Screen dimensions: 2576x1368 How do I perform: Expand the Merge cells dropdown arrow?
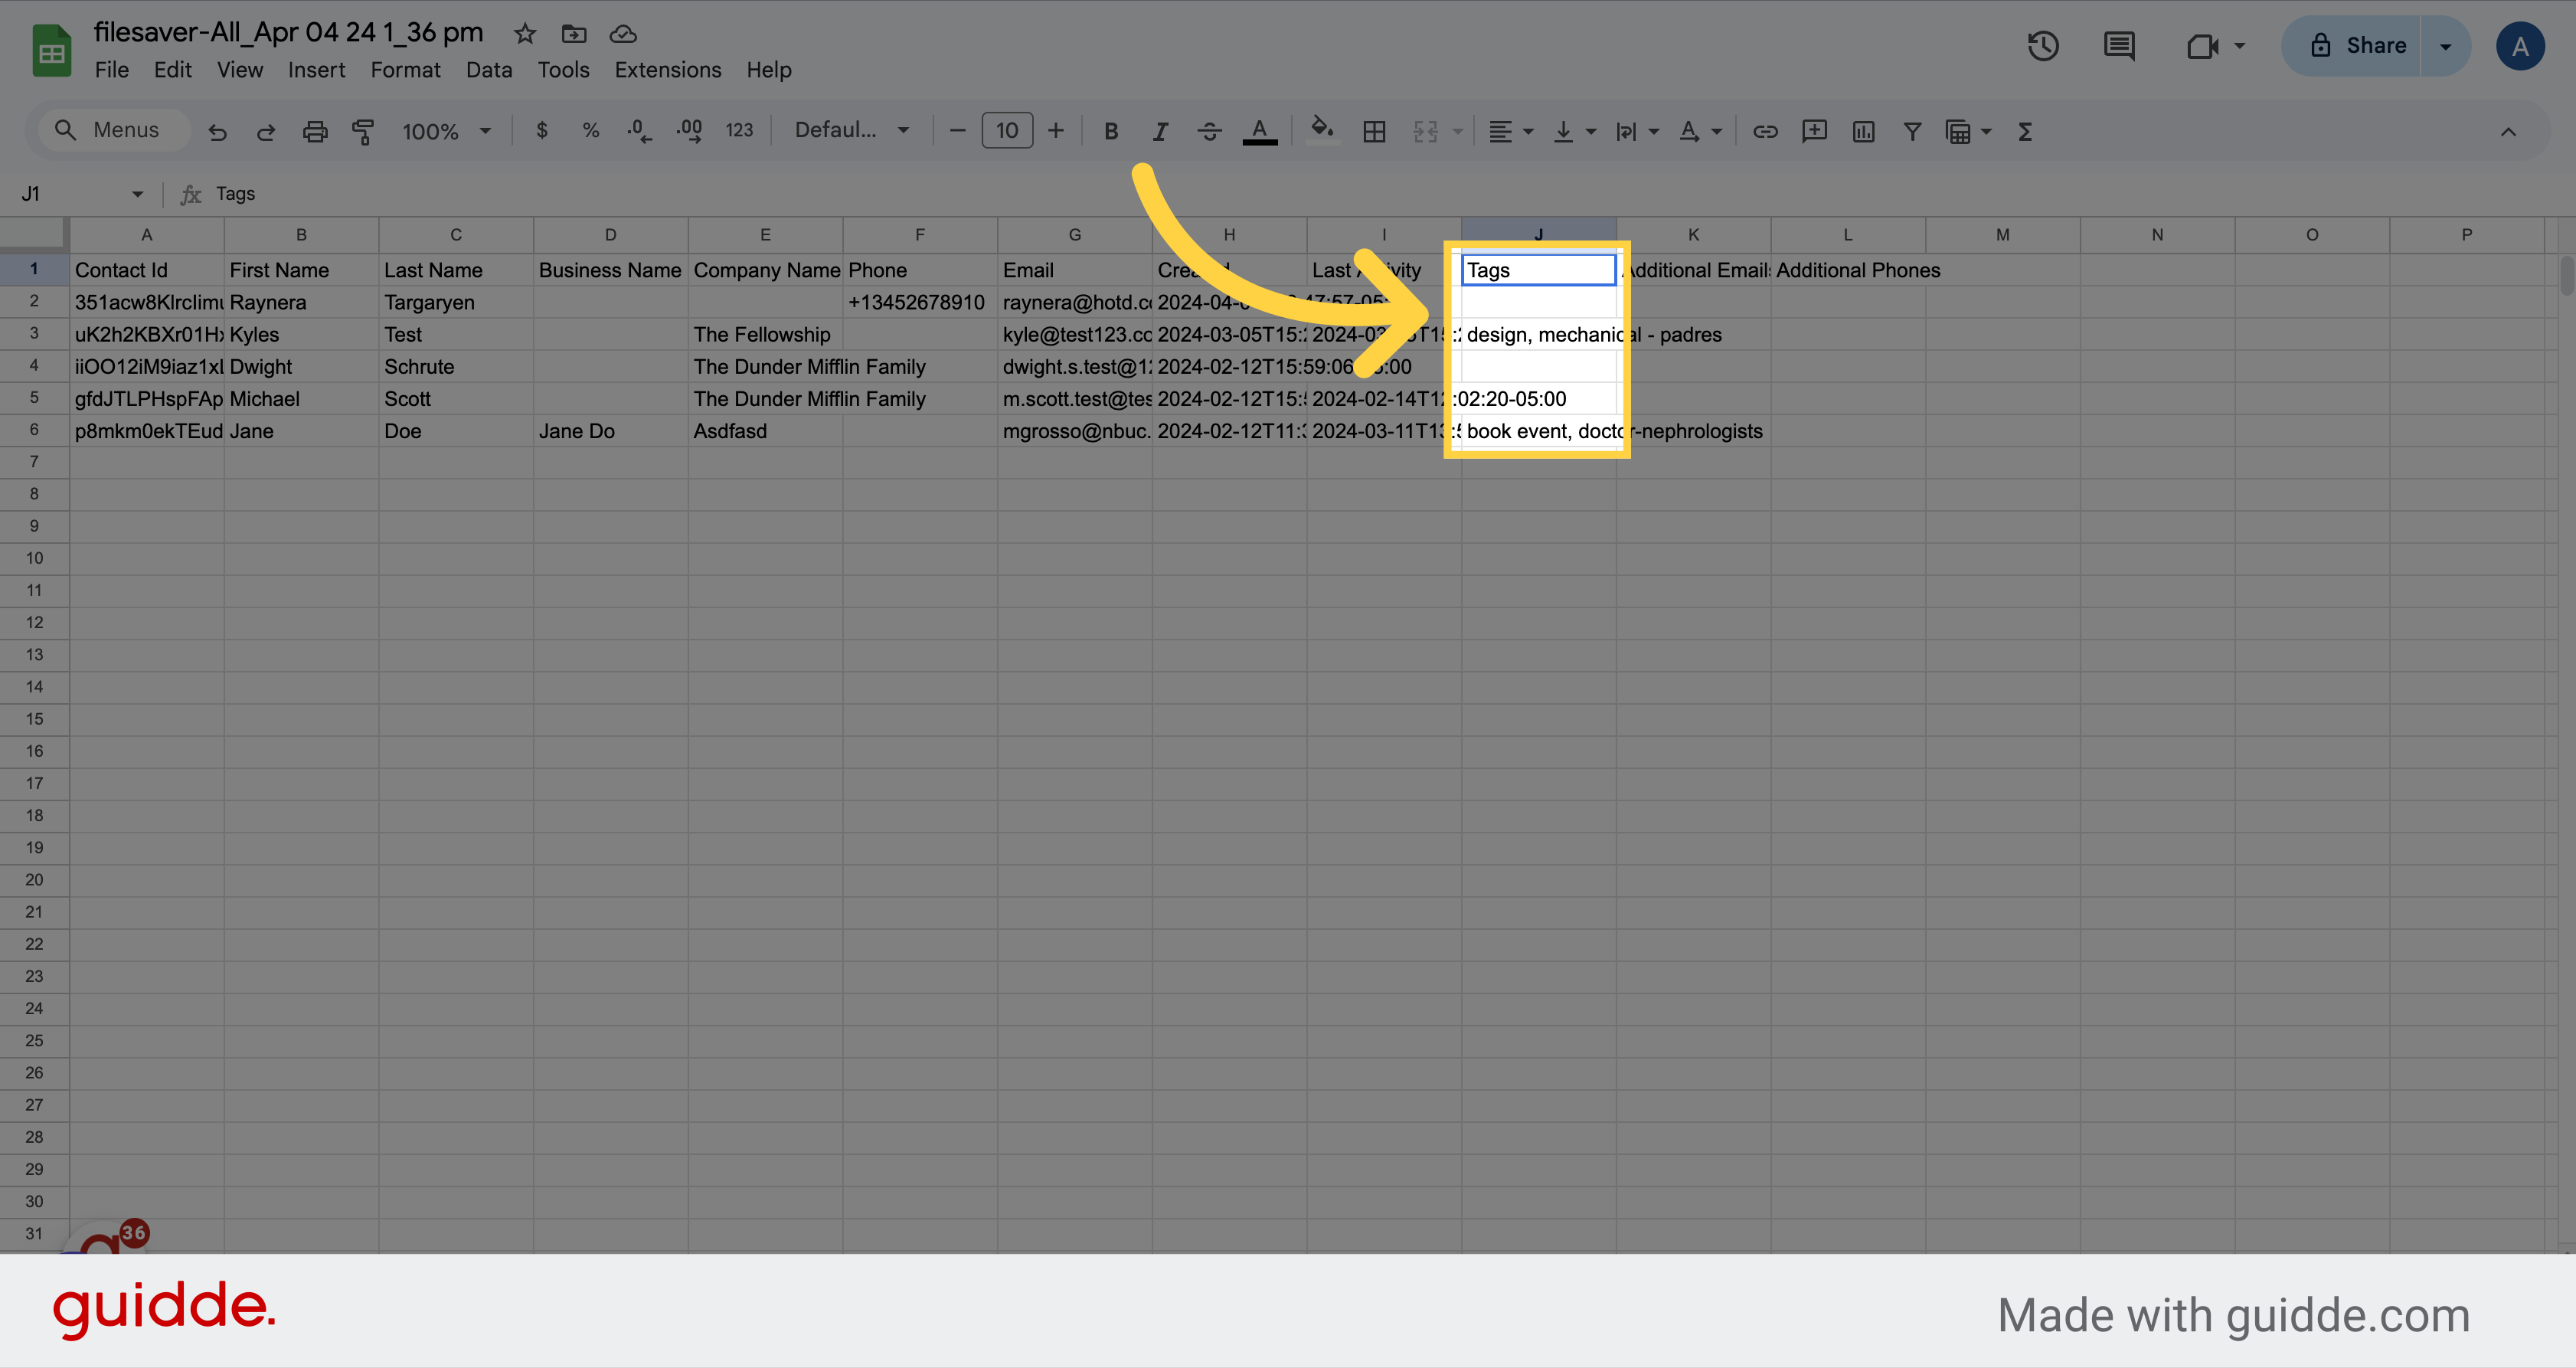pyautogui.click(x=1457, y=131)
